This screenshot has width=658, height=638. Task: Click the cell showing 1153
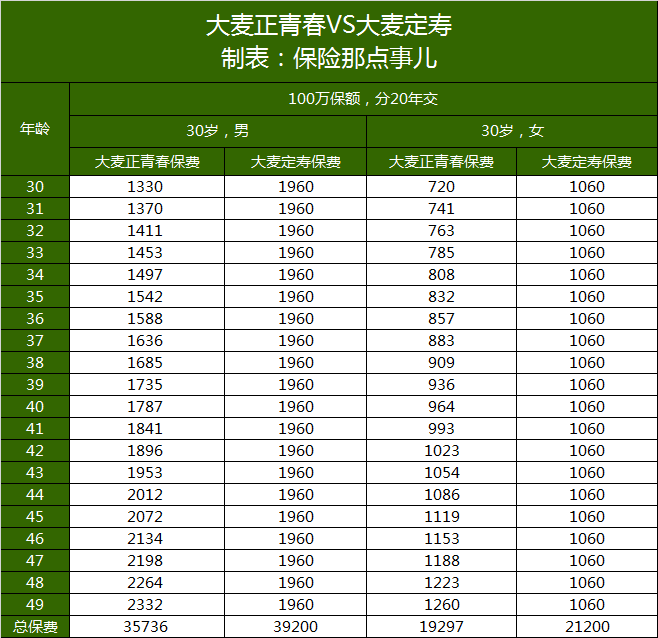point(441,538)
